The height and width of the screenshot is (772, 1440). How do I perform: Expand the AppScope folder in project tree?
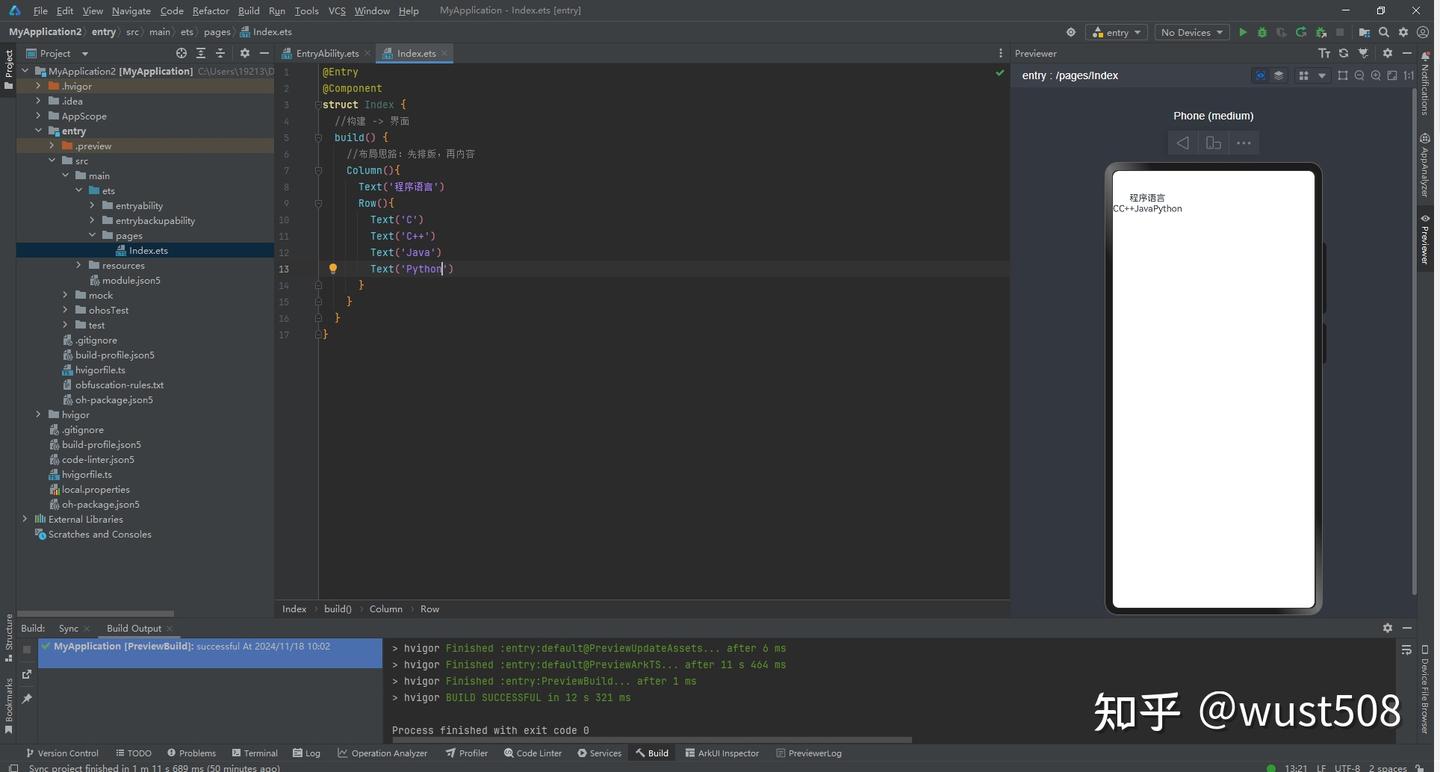(x=39, y=116)
